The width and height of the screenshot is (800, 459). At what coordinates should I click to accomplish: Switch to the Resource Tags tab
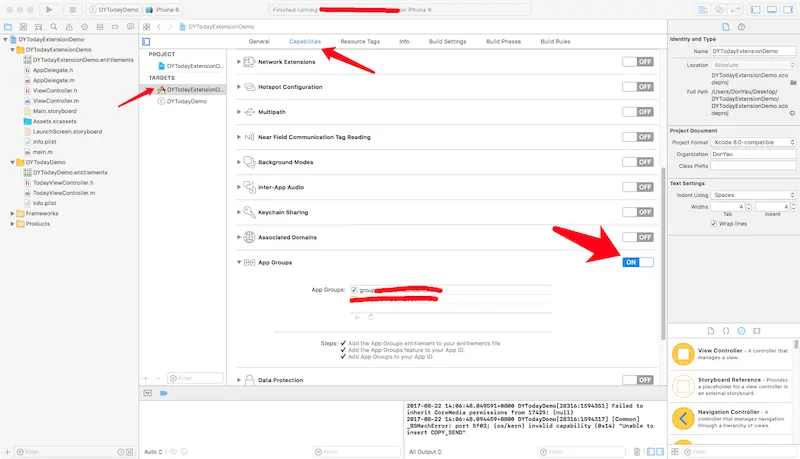coord(360,42)
